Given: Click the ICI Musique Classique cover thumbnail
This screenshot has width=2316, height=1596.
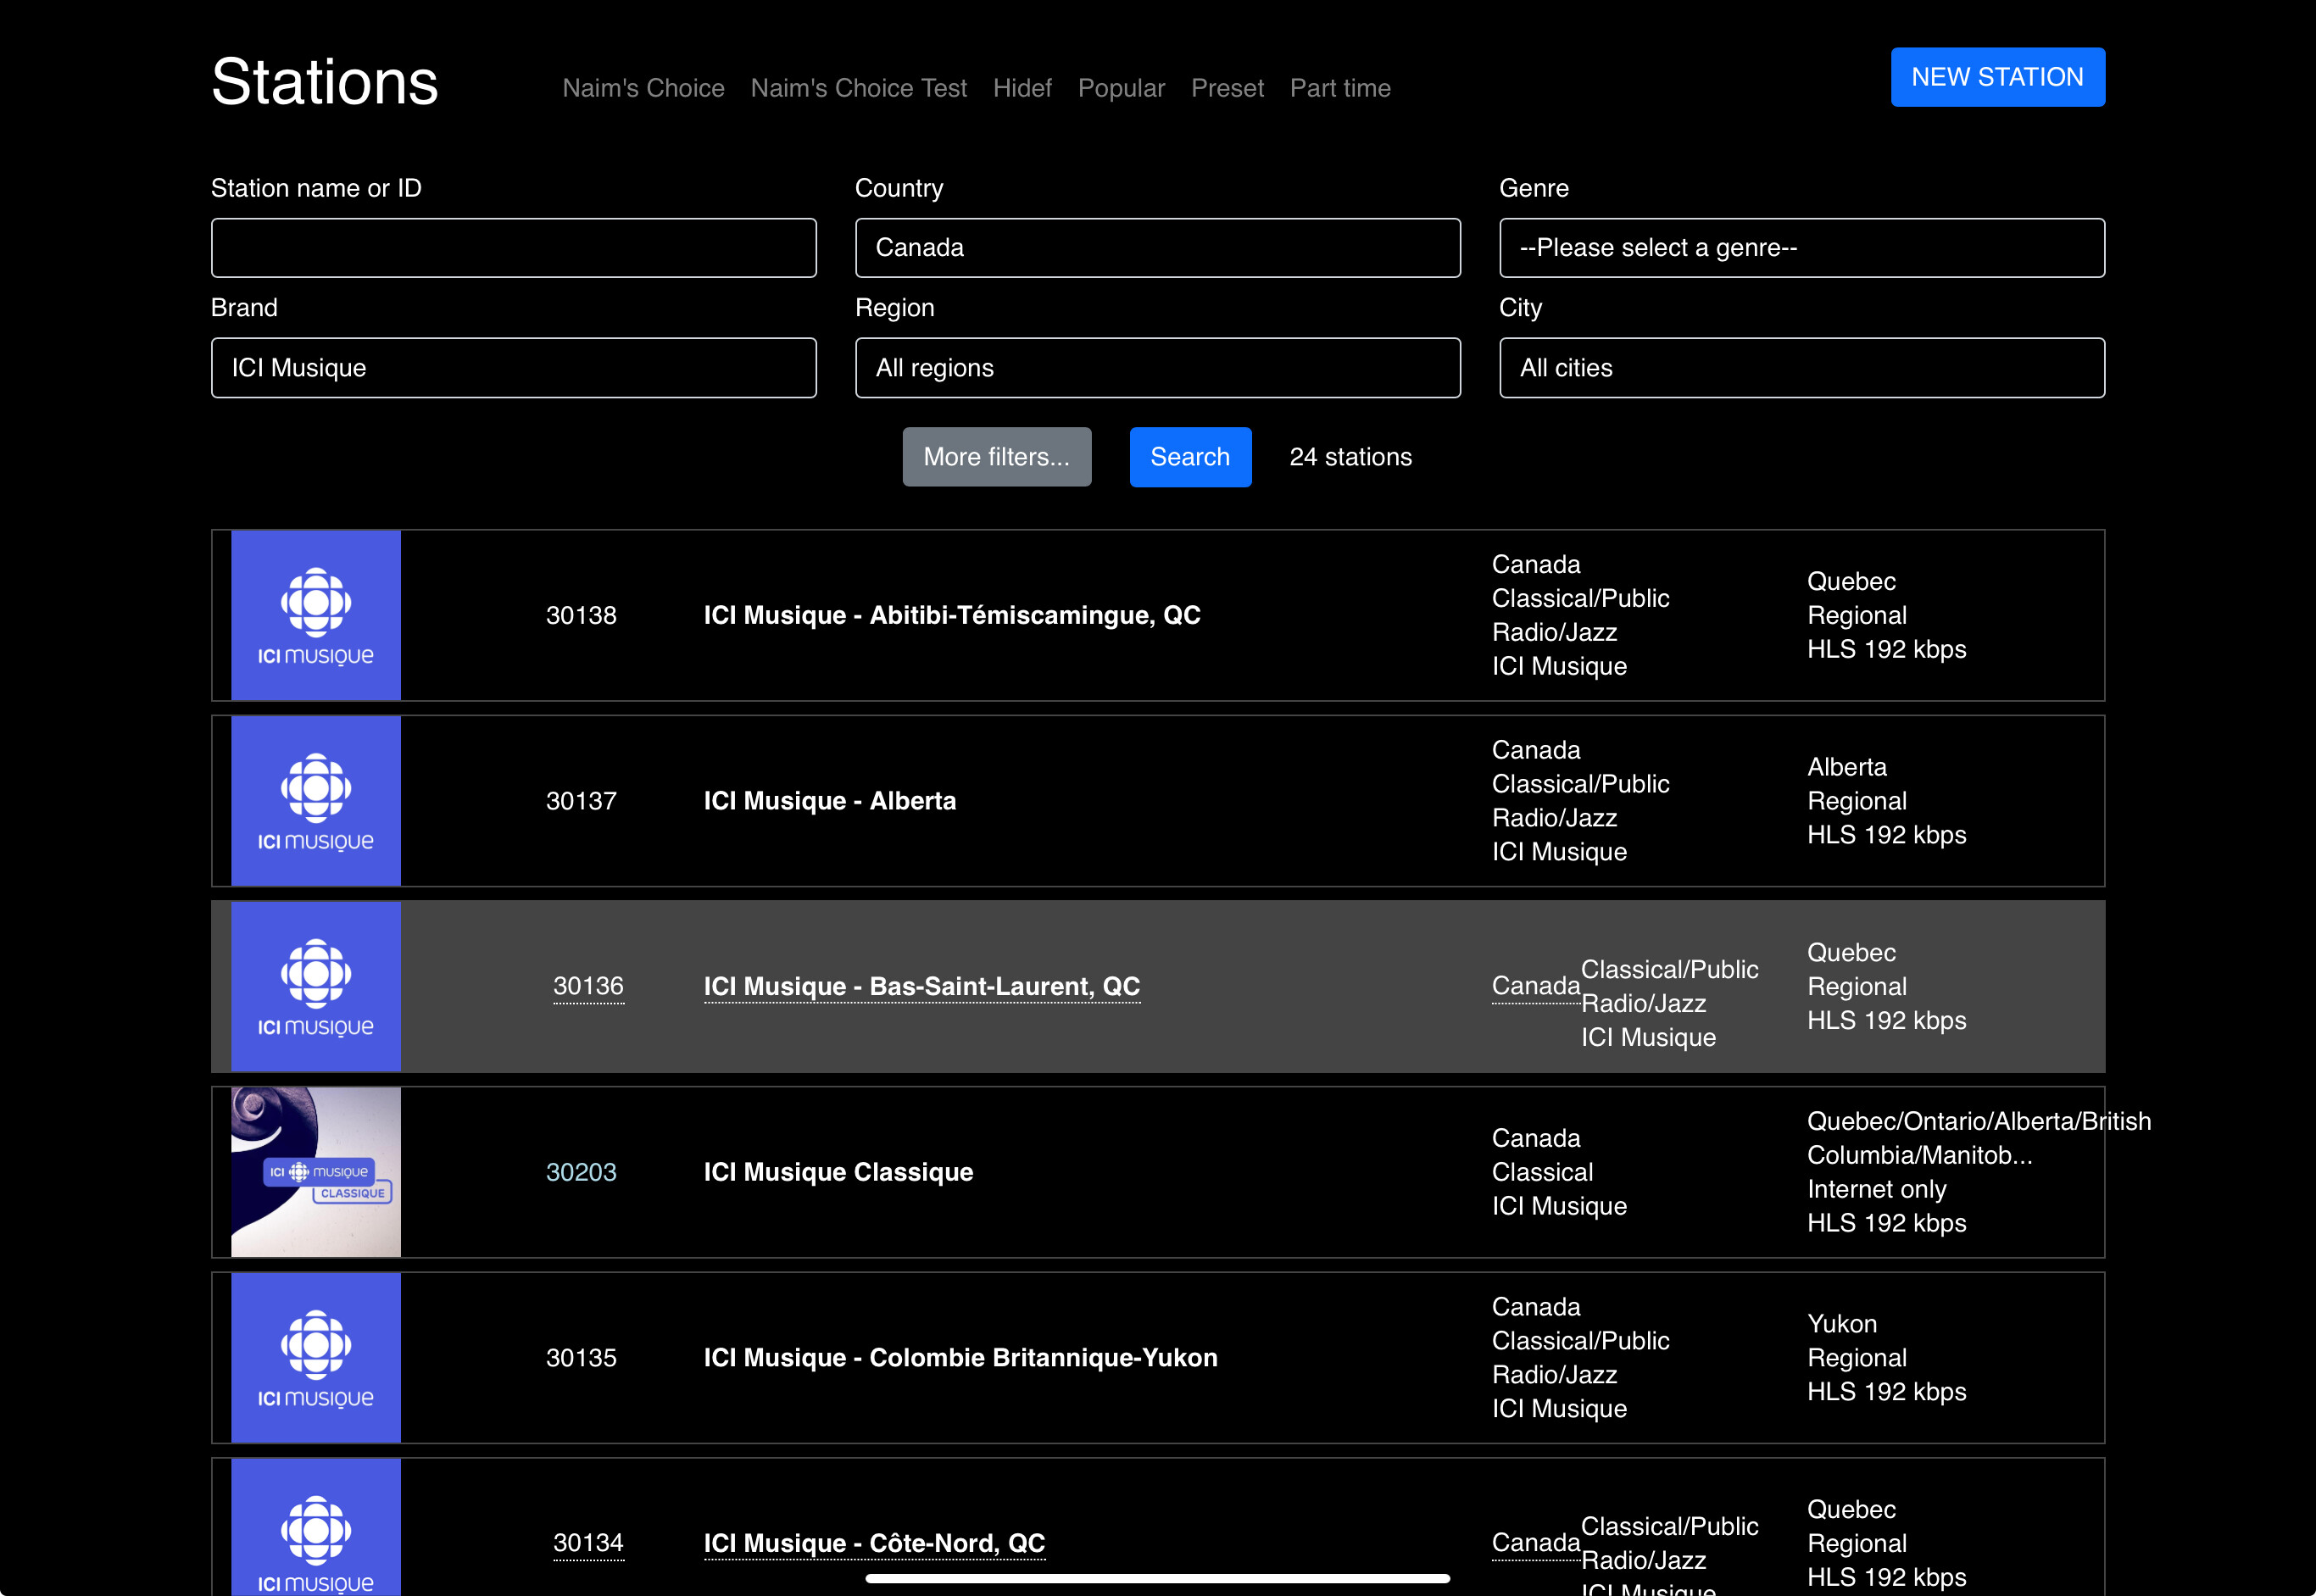Looking at the screenshot, I should pos(316,1172).
